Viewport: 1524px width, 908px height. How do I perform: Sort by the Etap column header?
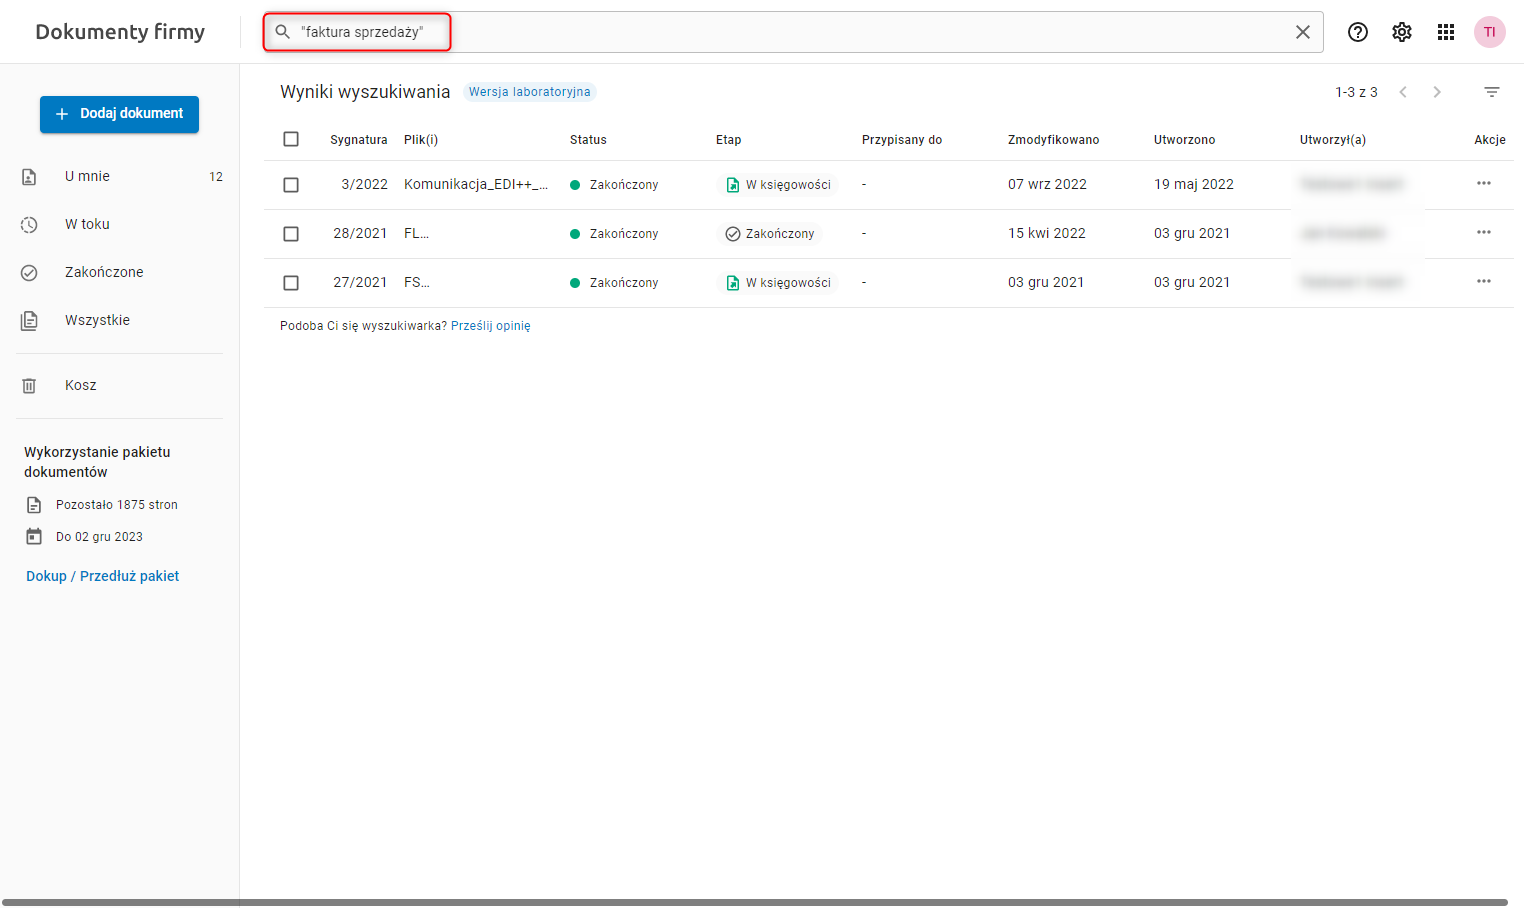(729, 140)
